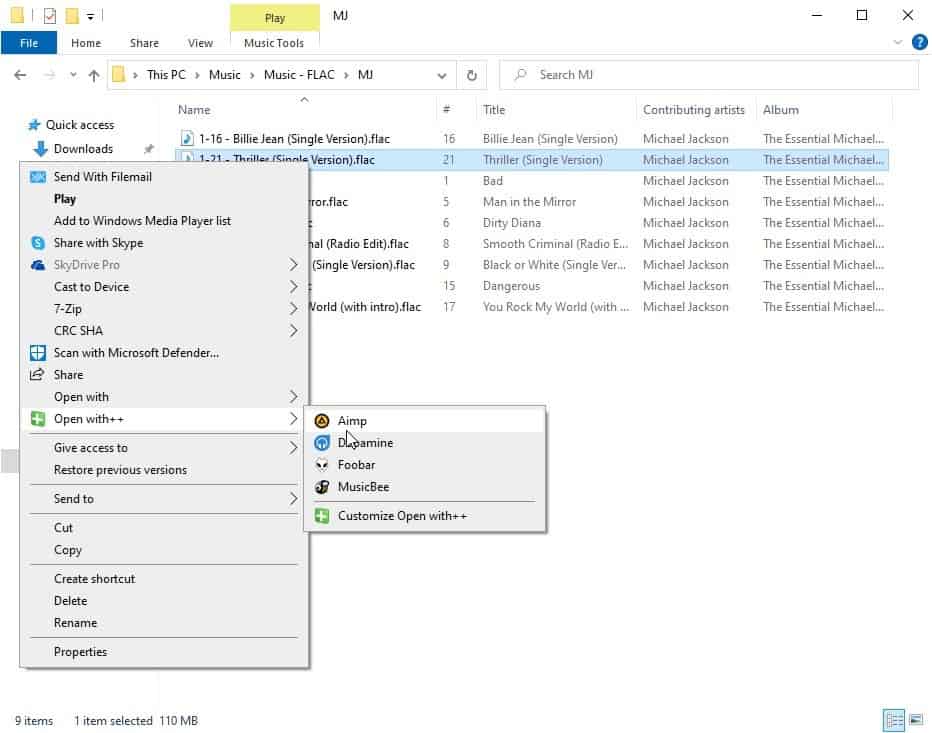Click the Send With Filemail icon
The image size is (932, 733).
(37, 177)
